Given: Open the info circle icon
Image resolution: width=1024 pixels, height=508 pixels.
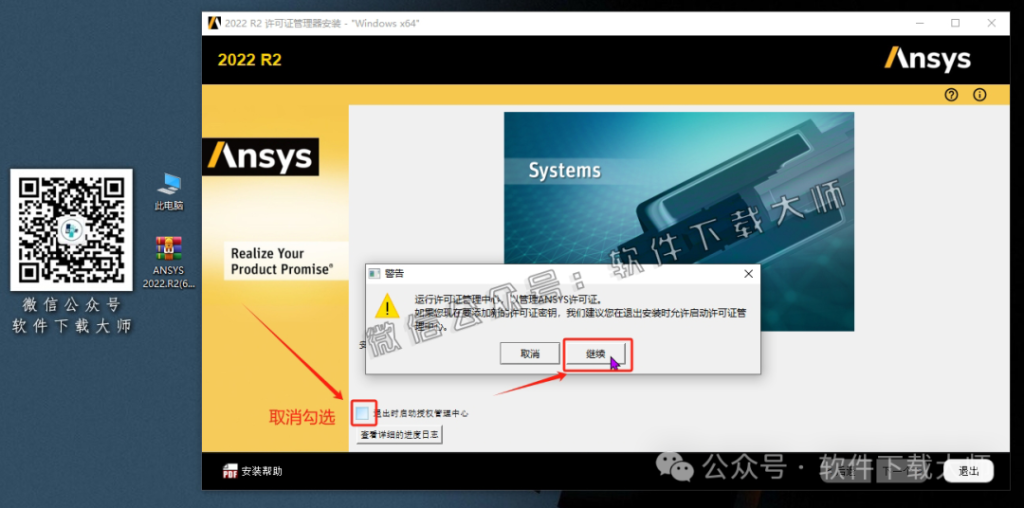Looking at the screenshot, I should (980, 95).
